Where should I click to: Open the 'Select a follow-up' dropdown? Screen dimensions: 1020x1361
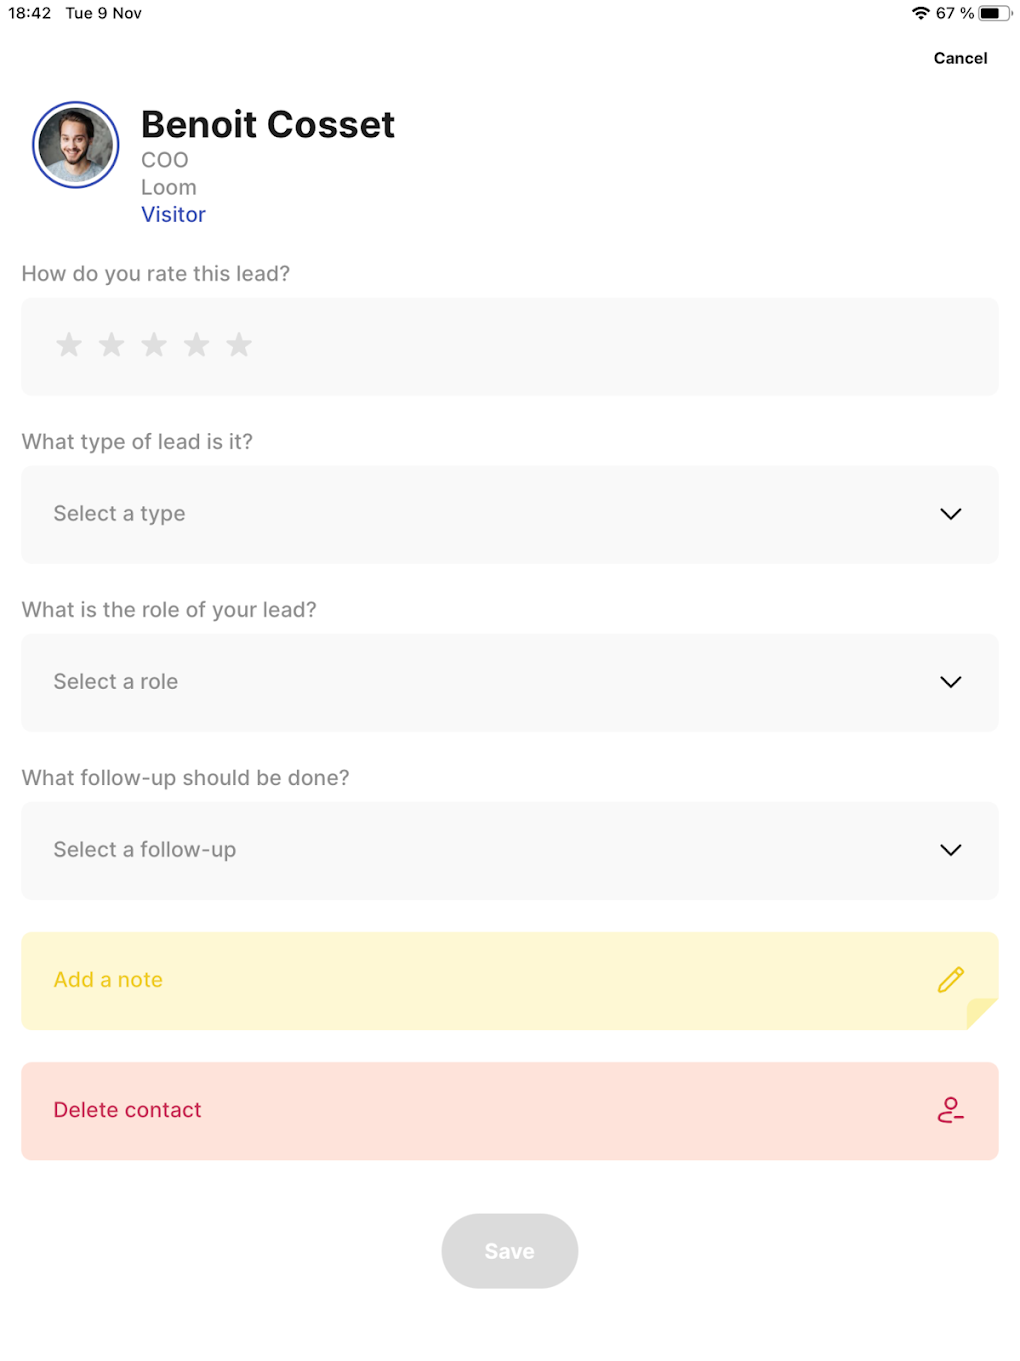point(480,850)
